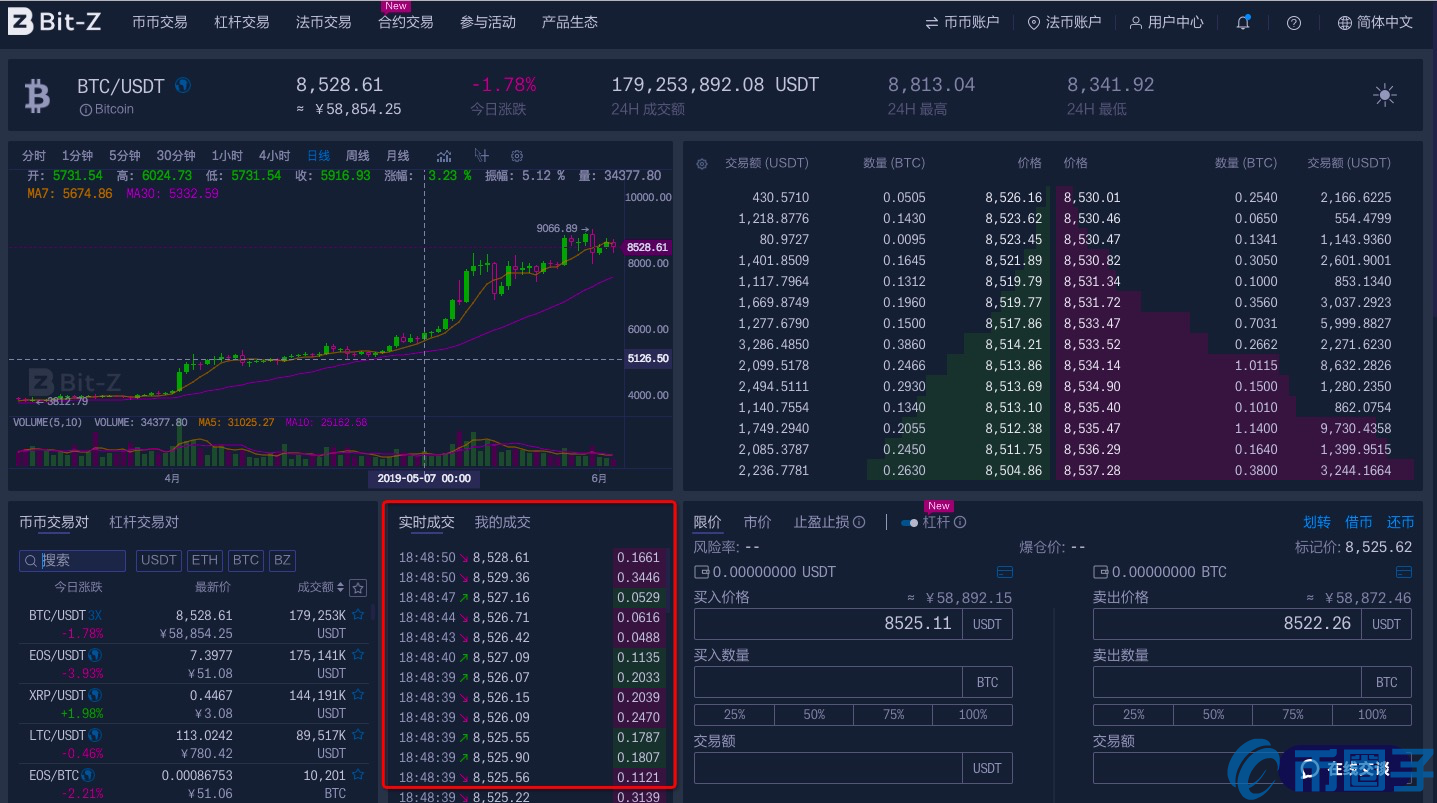Click the Bitcoin coin icon in the header

coord(37,96)
